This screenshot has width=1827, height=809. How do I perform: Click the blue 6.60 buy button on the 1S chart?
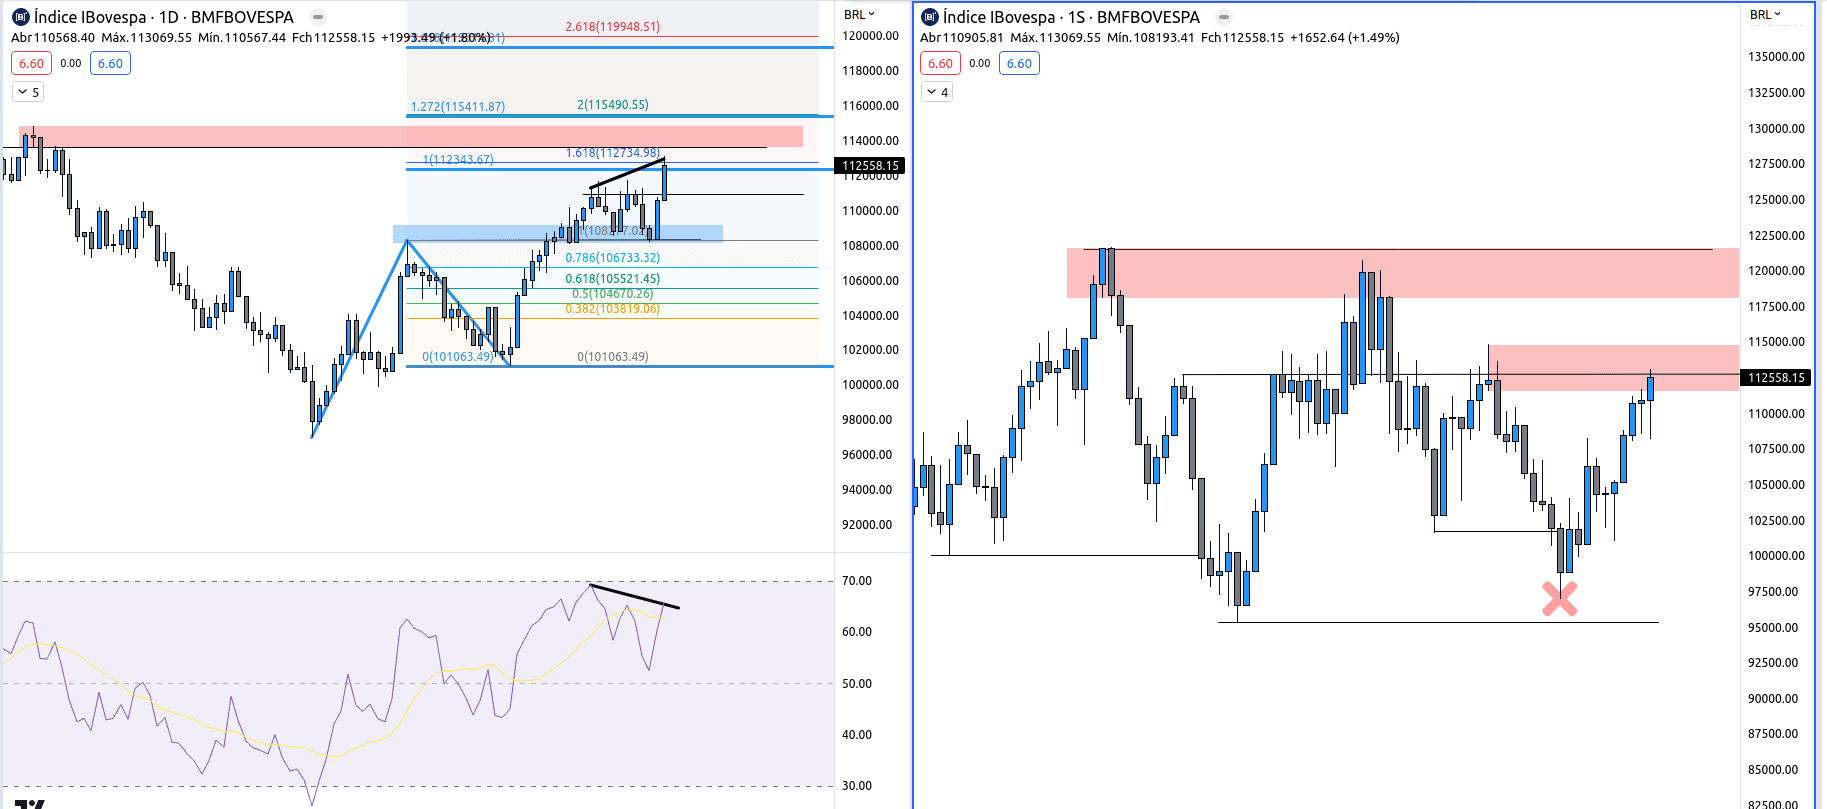coord(1019,63)
